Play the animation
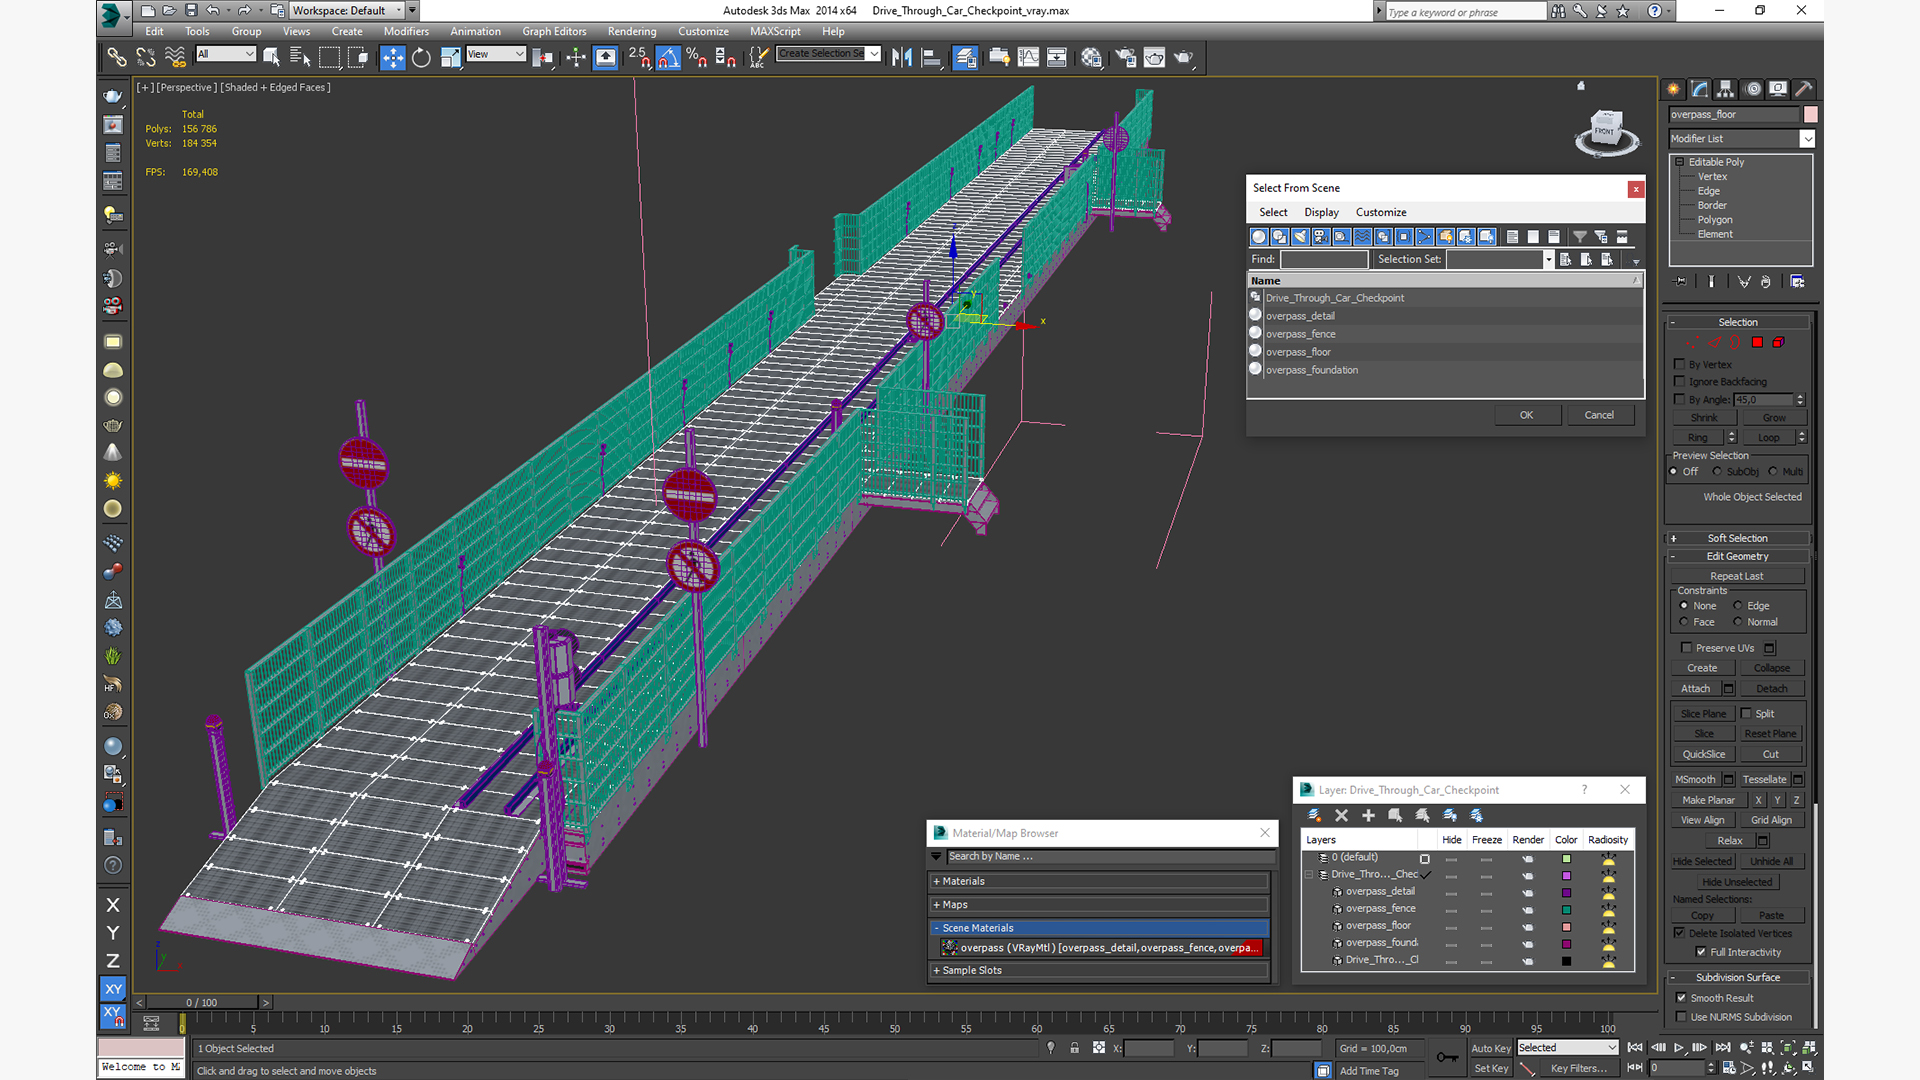 click(x=1679, y=1048)
